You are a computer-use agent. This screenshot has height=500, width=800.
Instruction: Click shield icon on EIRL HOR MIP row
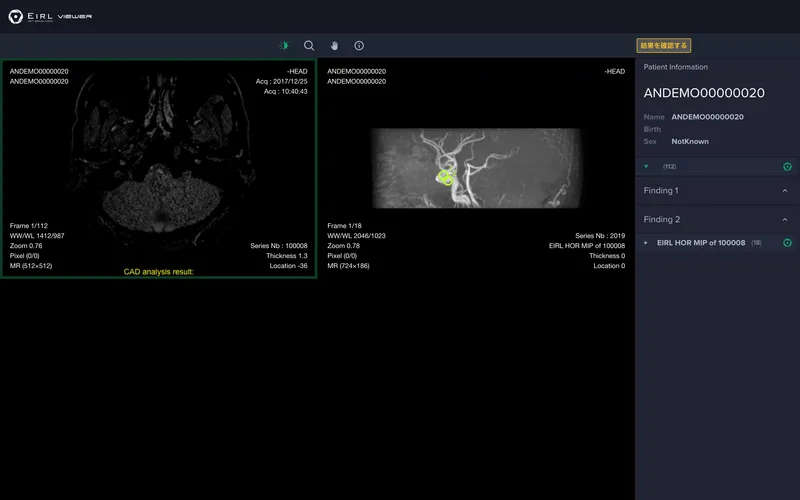(x=787, y=243)
